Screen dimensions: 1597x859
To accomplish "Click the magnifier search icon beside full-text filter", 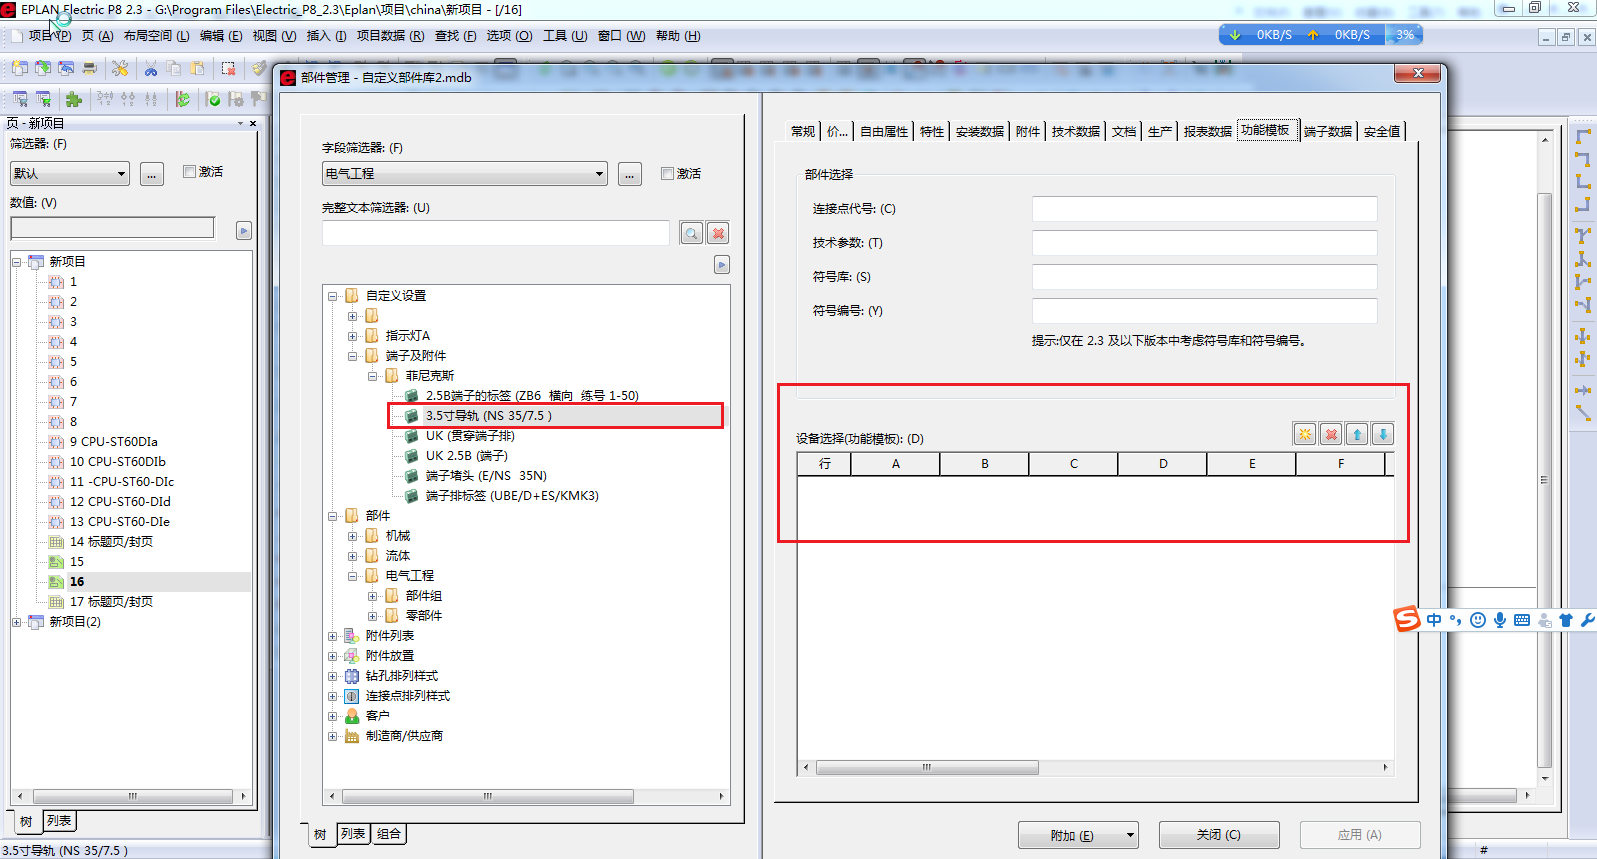I will click(x=691, y=233).
